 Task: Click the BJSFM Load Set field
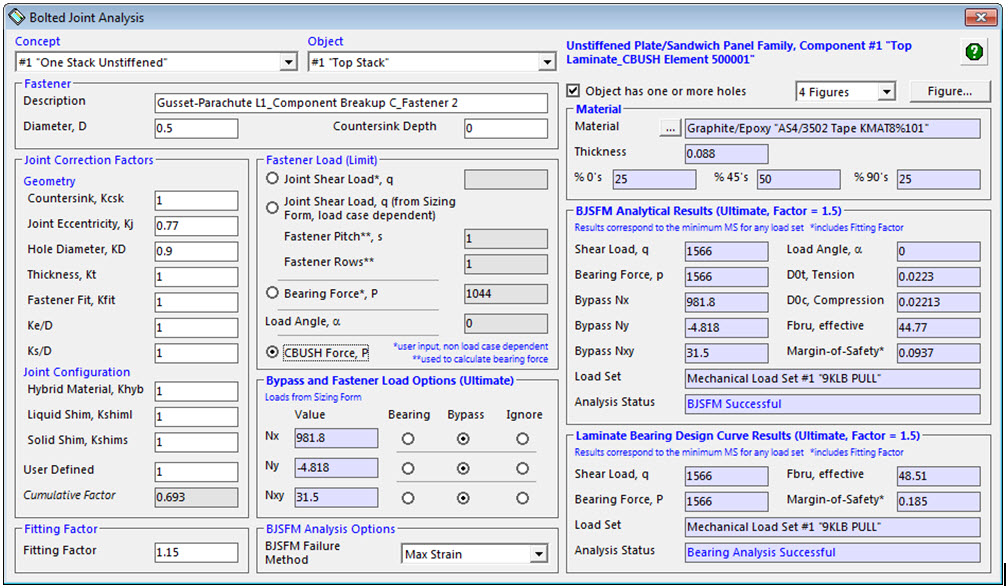(x=832, y=379)
